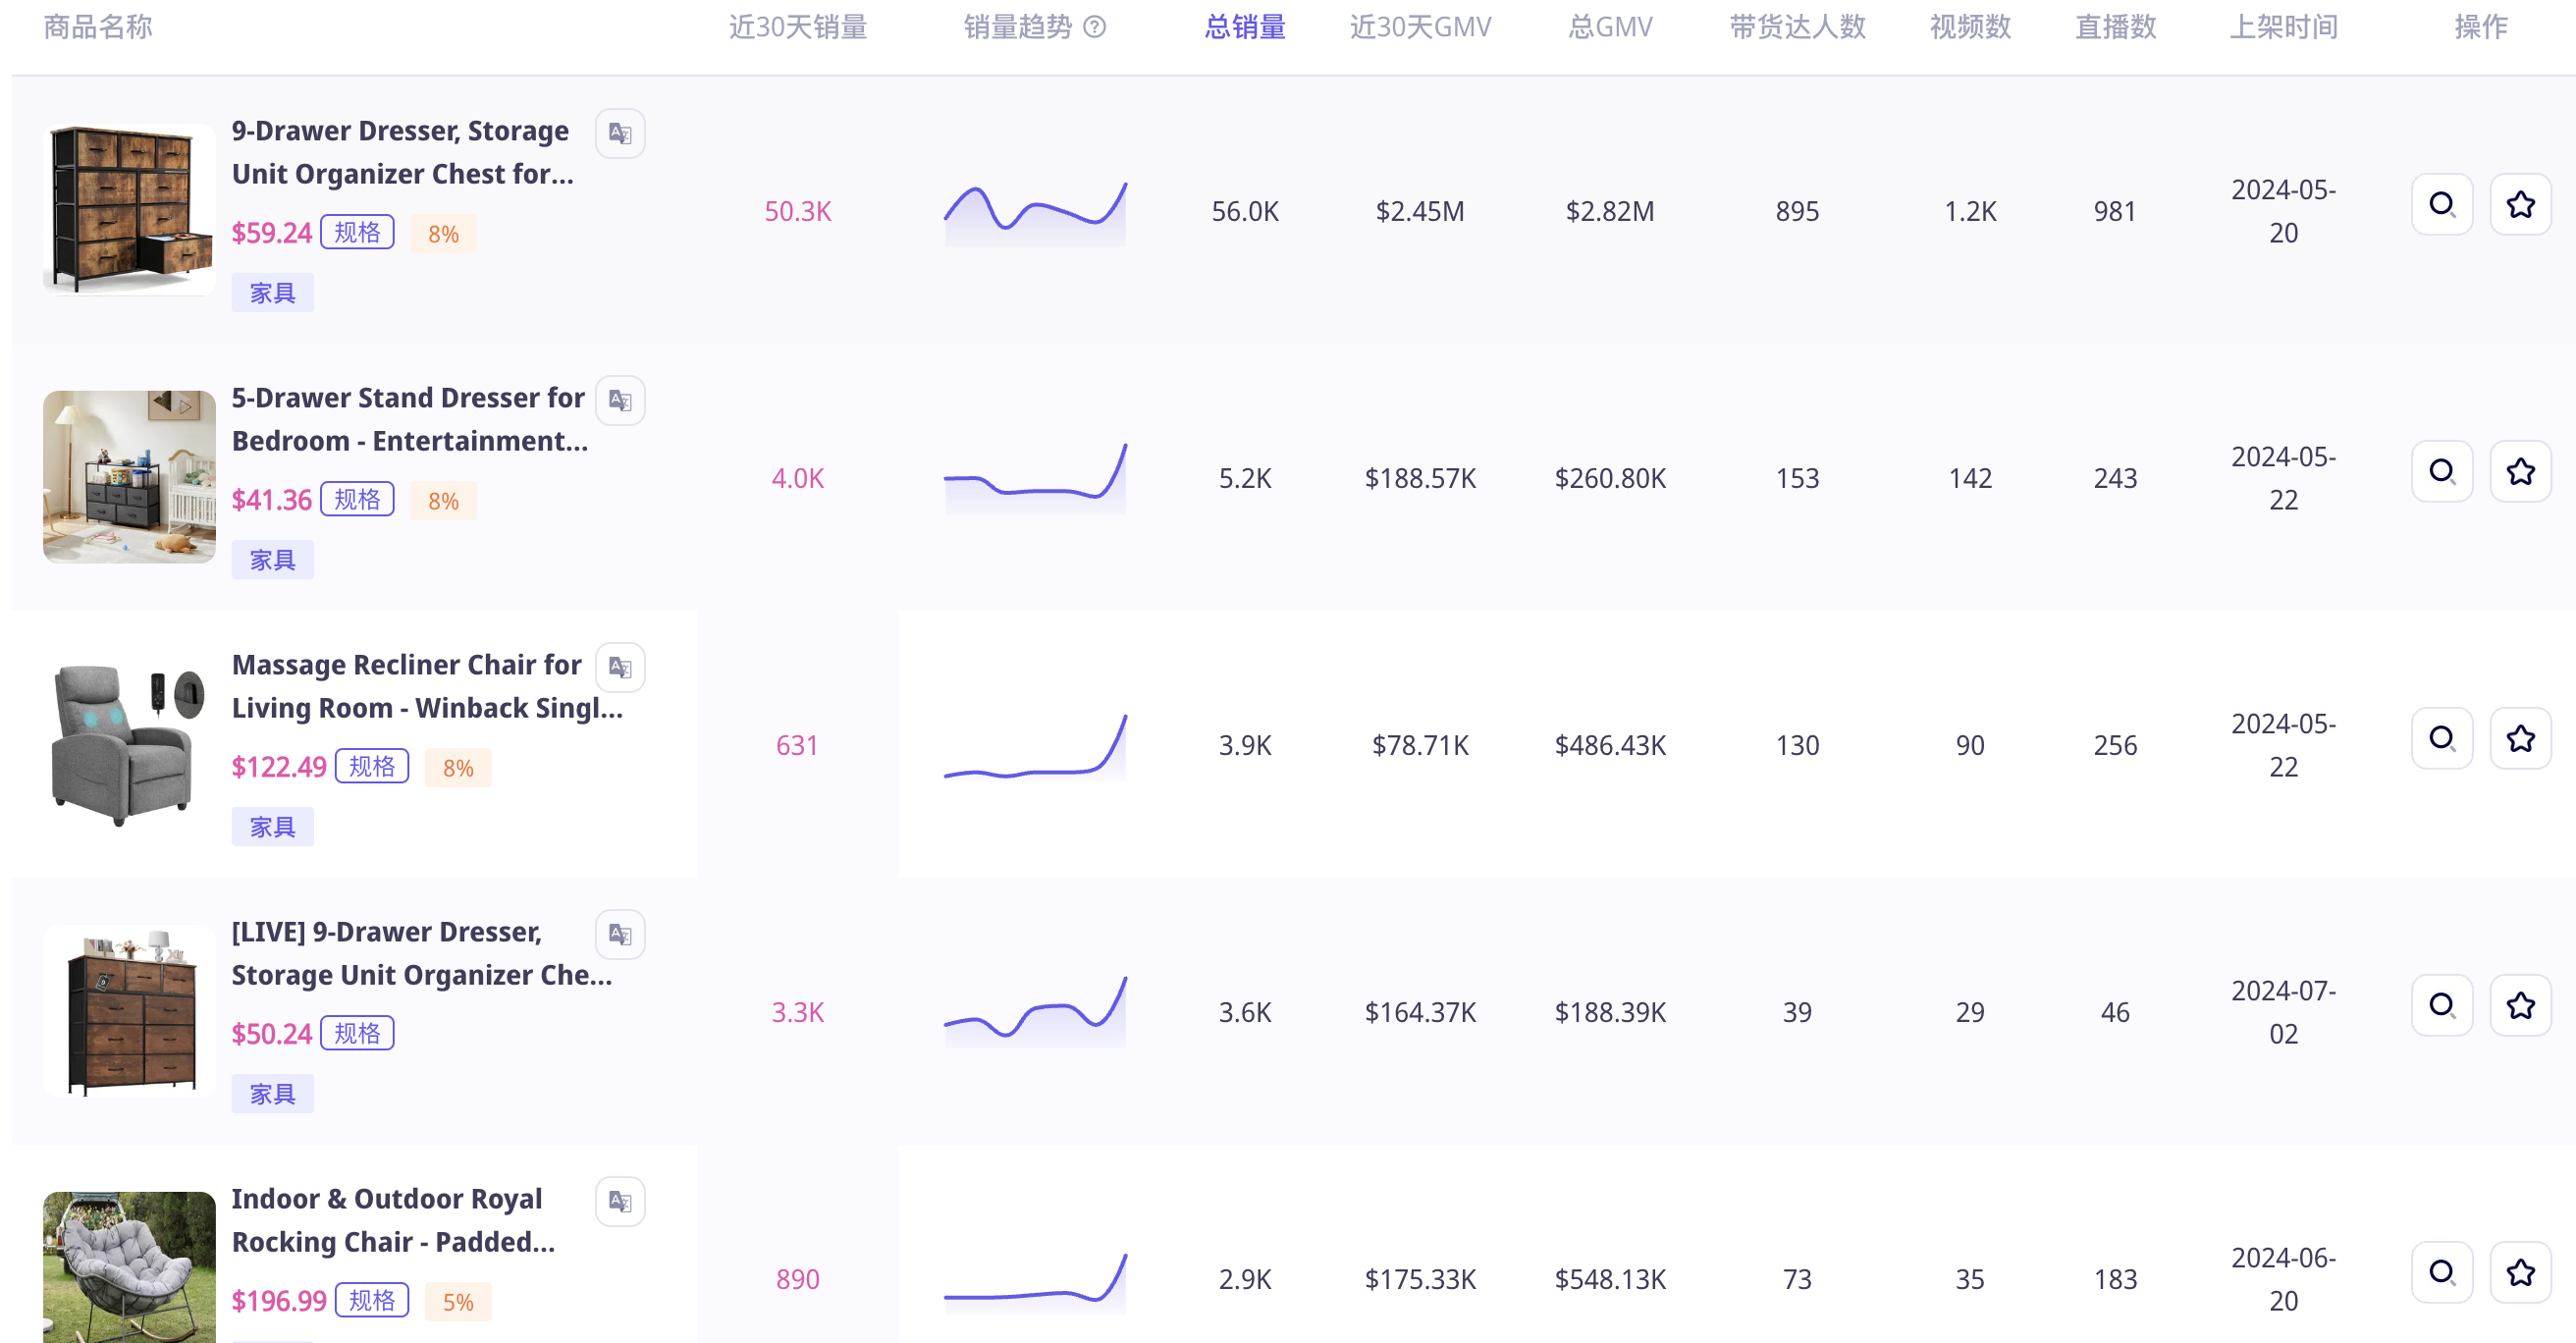Open Indoor Outdoor Rocking Chair thumbnail
The height and width of the screenshot is (1343, 2576).
coord(129,1266)
